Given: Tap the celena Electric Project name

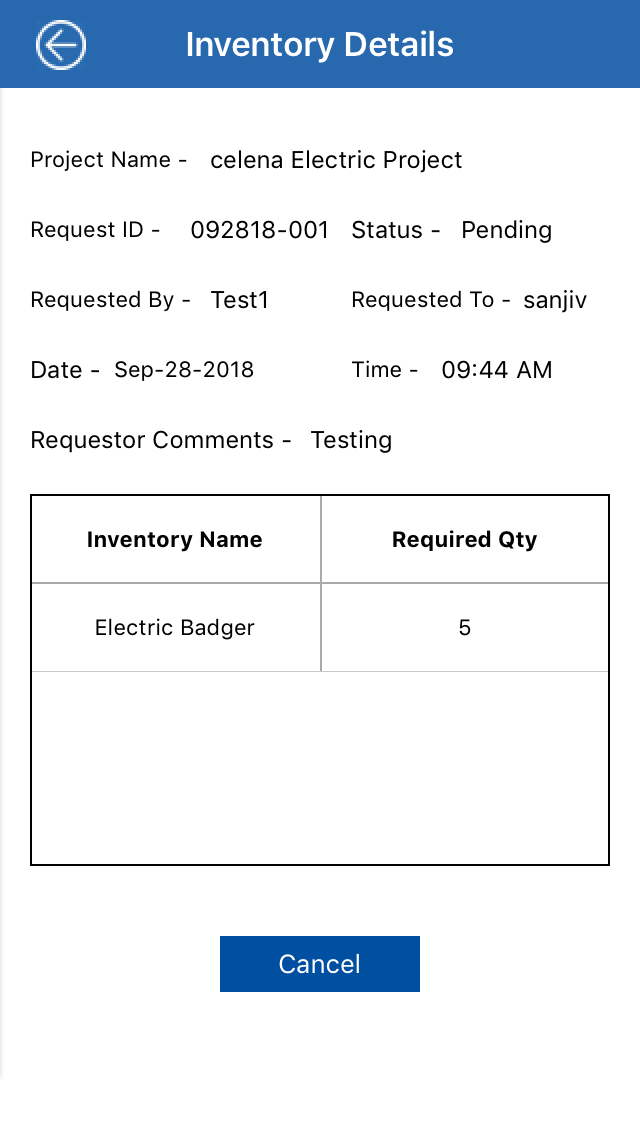Looking at the screenshot, I should coord(336,160).
